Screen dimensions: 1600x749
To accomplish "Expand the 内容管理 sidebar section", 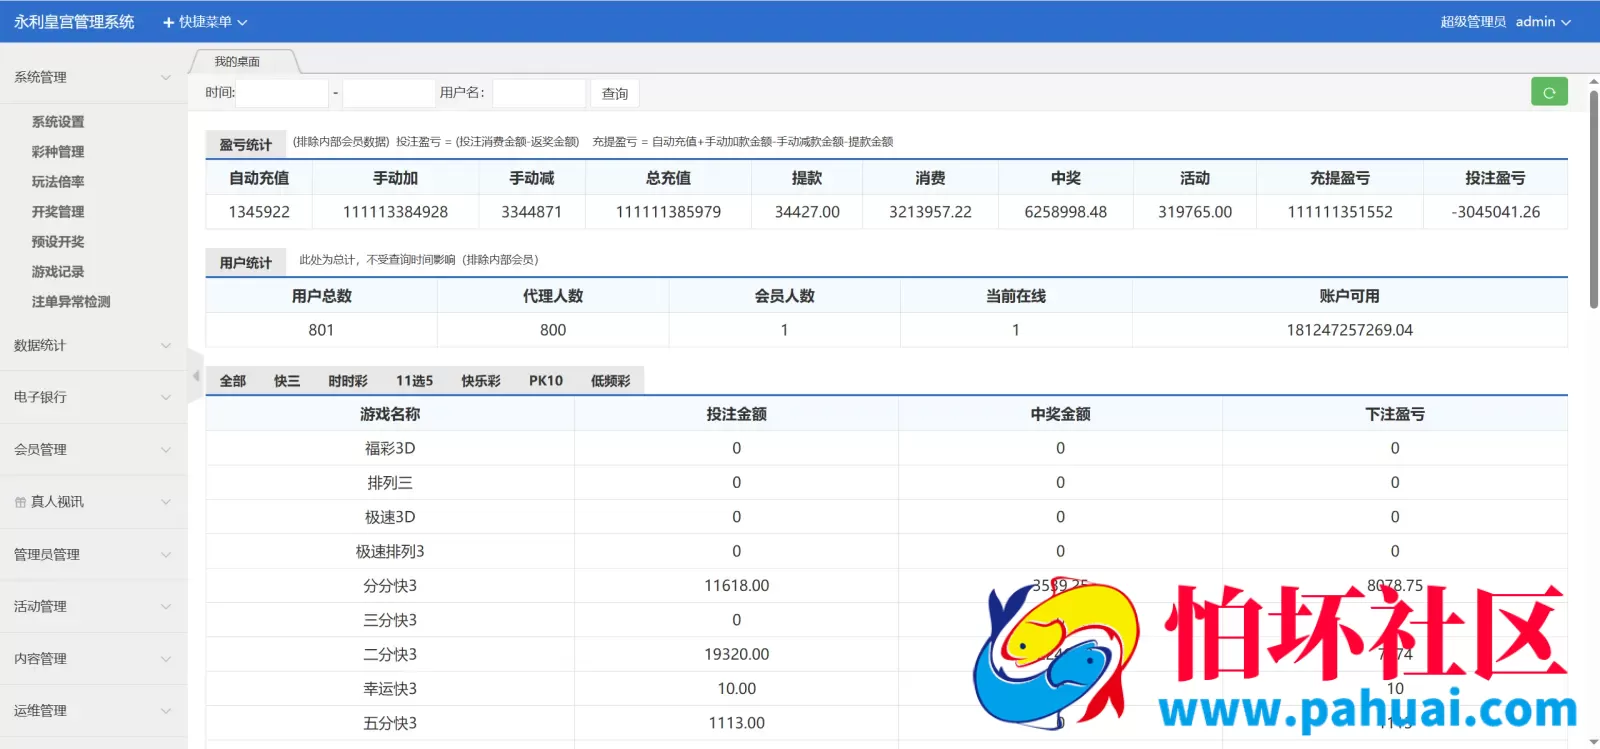I will click(x=93, y=658).
